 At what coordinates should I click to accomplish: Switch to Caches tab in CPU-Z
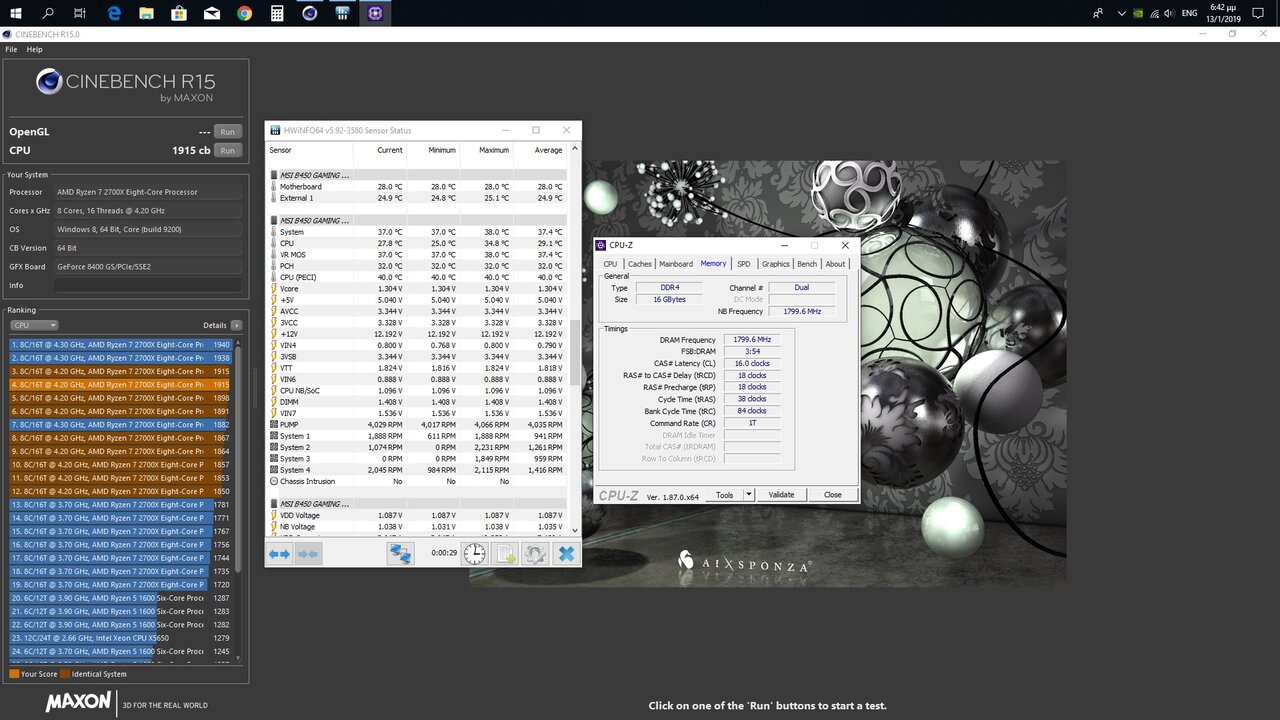[640, 264]
